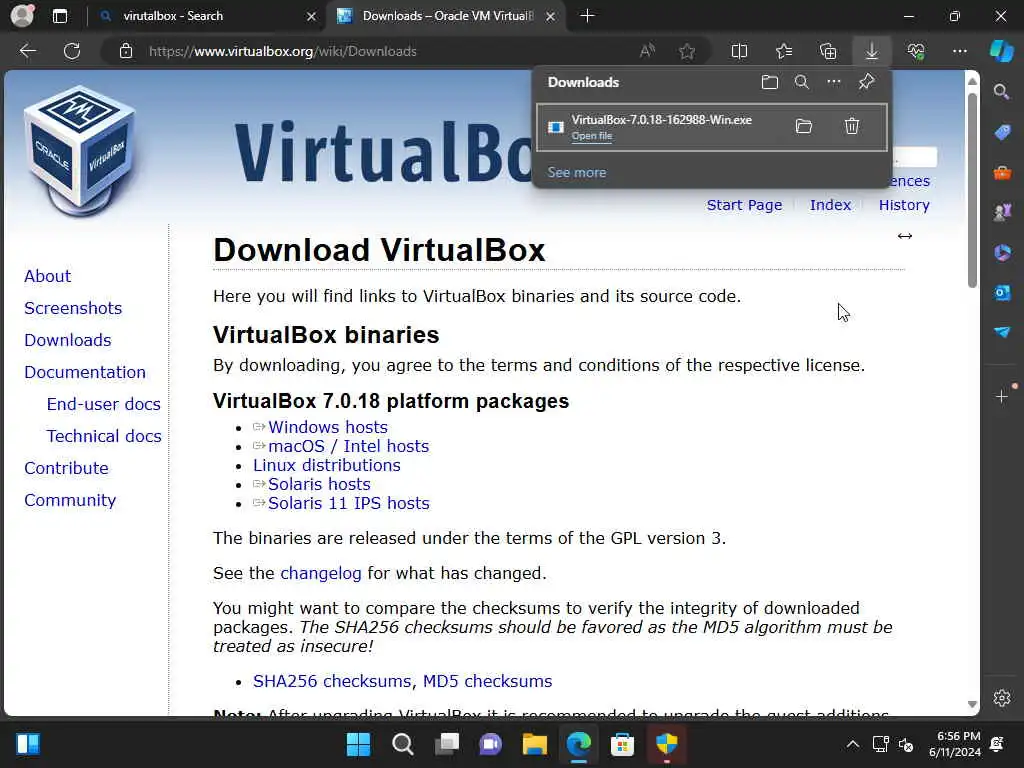
Task: Open the Edge sidebar search icon
Action: (1002, 92)
